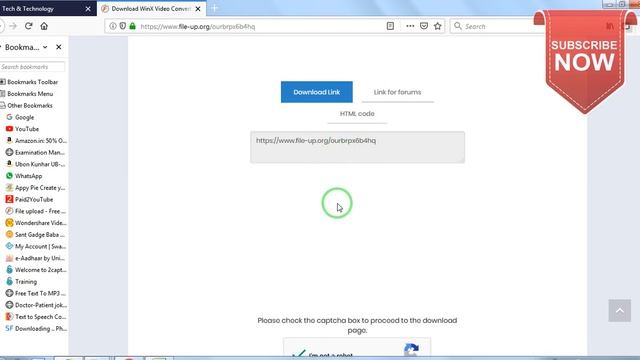Screen dimensions: 640x360
Task: Open Sant Gadge Baba bookmark
Action: pos(35,235)
